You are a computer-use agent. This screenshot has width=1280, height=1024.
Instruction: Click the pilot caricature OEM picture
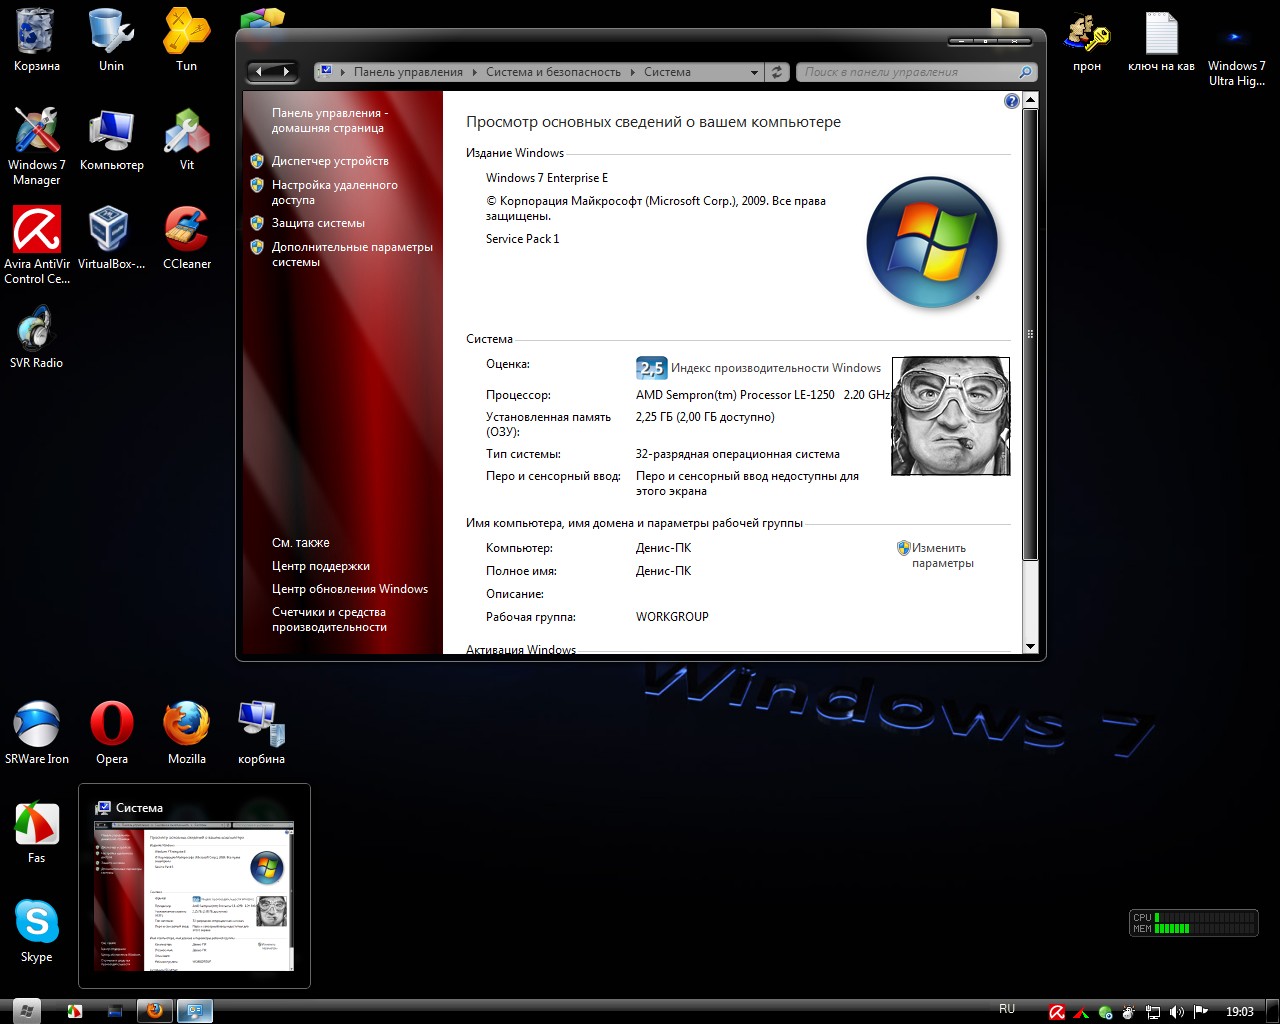950,416
